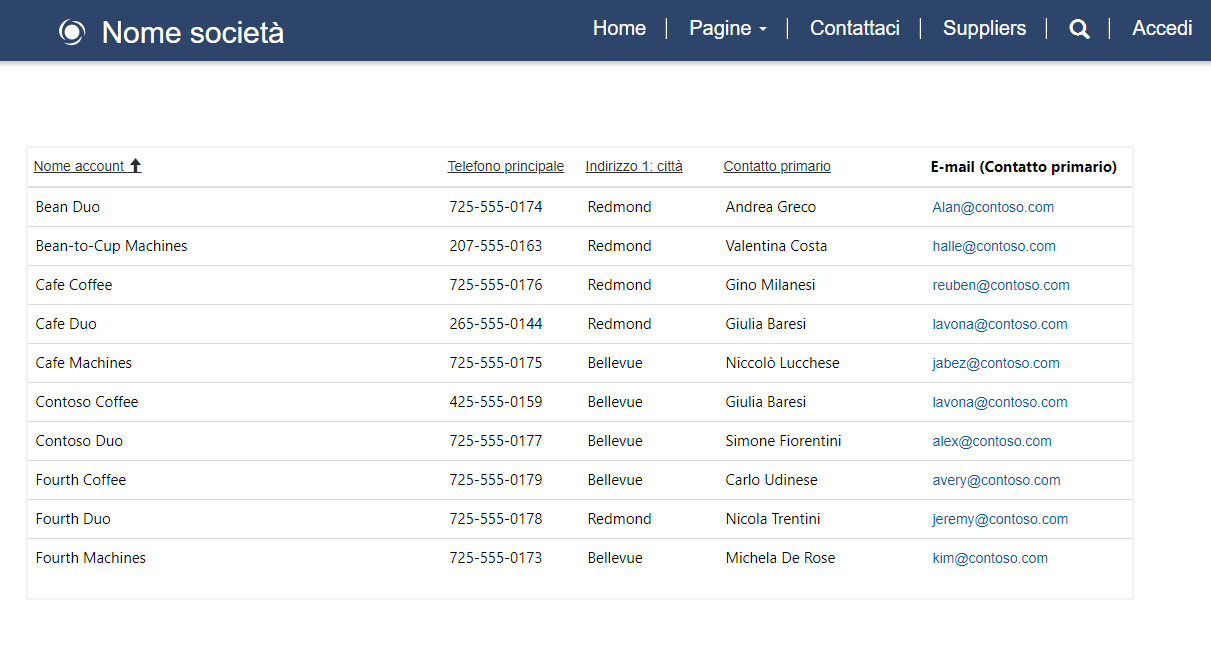Click the Fourth Coffee account cell
The height and width of the screenshot is (645, 1211).
tap(81, 480)
